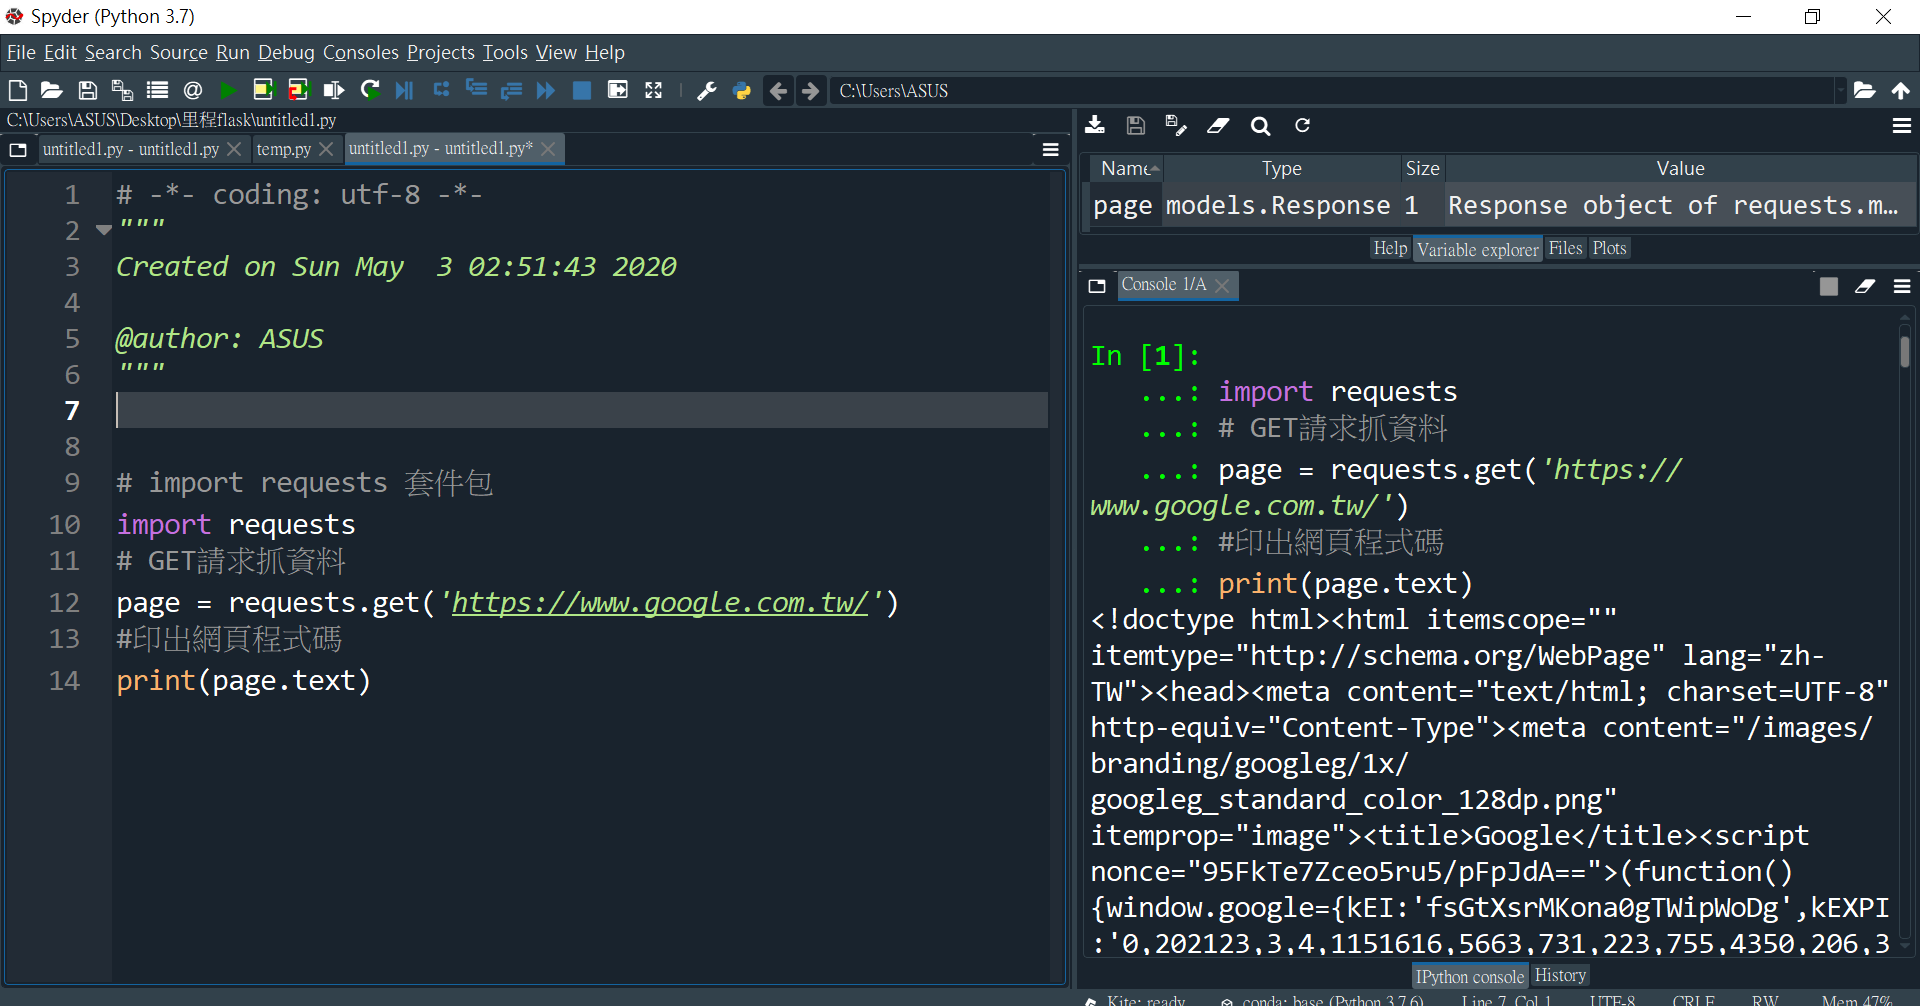Maximize the current pane
The image size is (1920, 1006).
[x=618, y=90]
